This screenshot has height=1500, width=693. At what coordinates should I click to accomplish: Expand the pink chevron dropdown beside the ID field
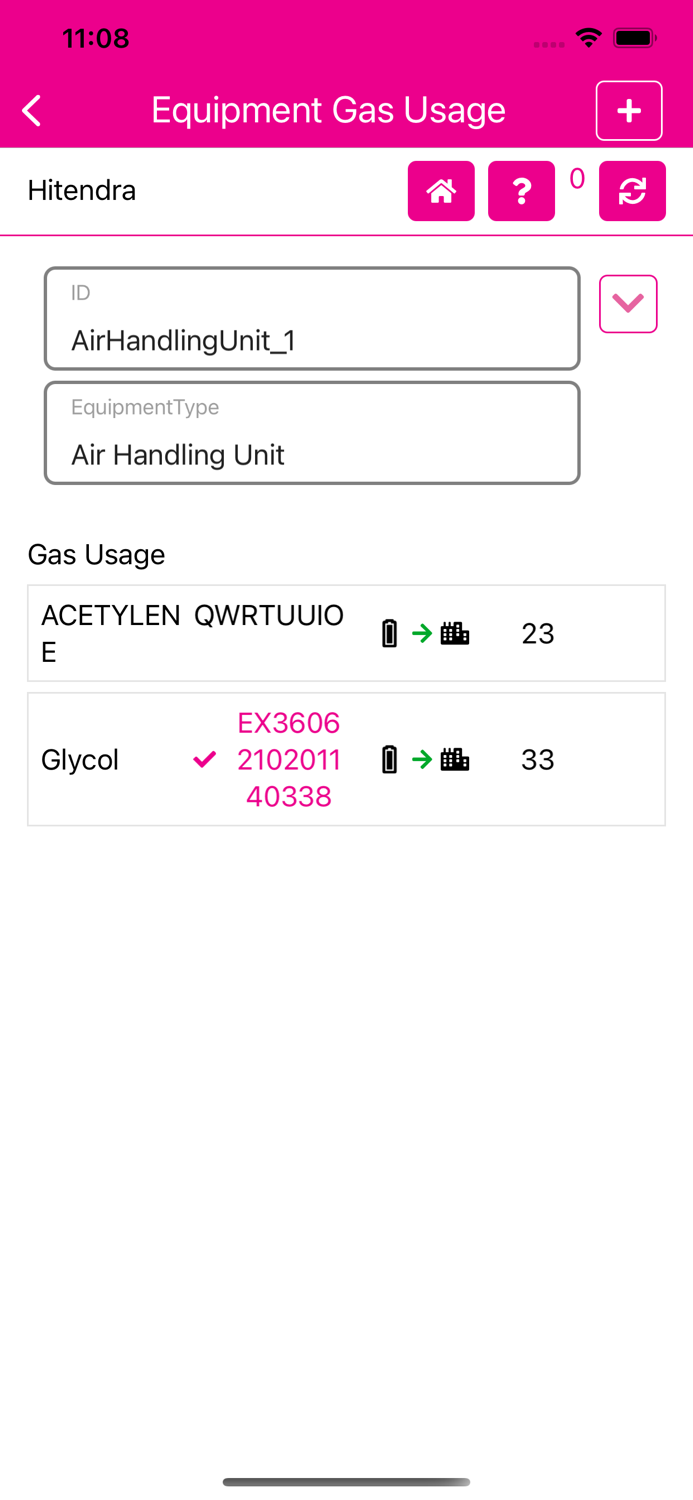coord(628,303)
